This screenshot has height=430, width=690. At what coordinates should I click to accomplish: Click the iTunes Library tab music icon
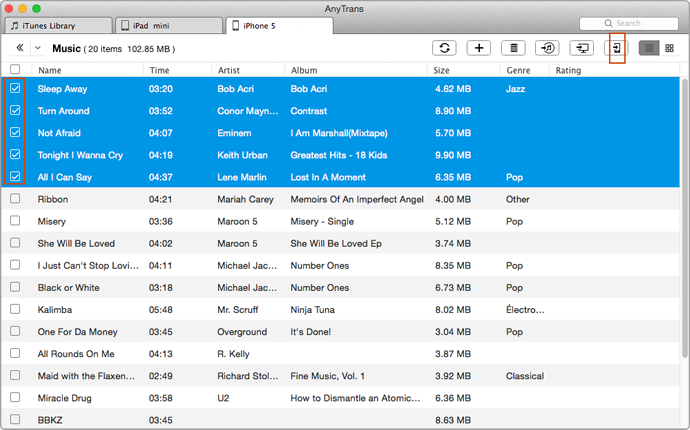[15, 26]
